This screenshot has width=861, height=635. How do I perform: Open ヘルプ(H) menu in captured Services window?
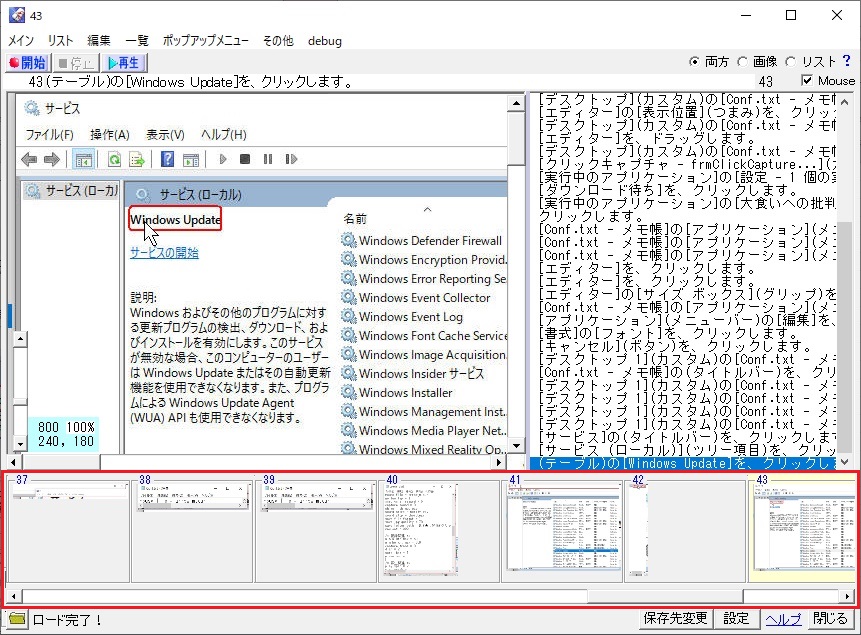(x=223, y=135)
